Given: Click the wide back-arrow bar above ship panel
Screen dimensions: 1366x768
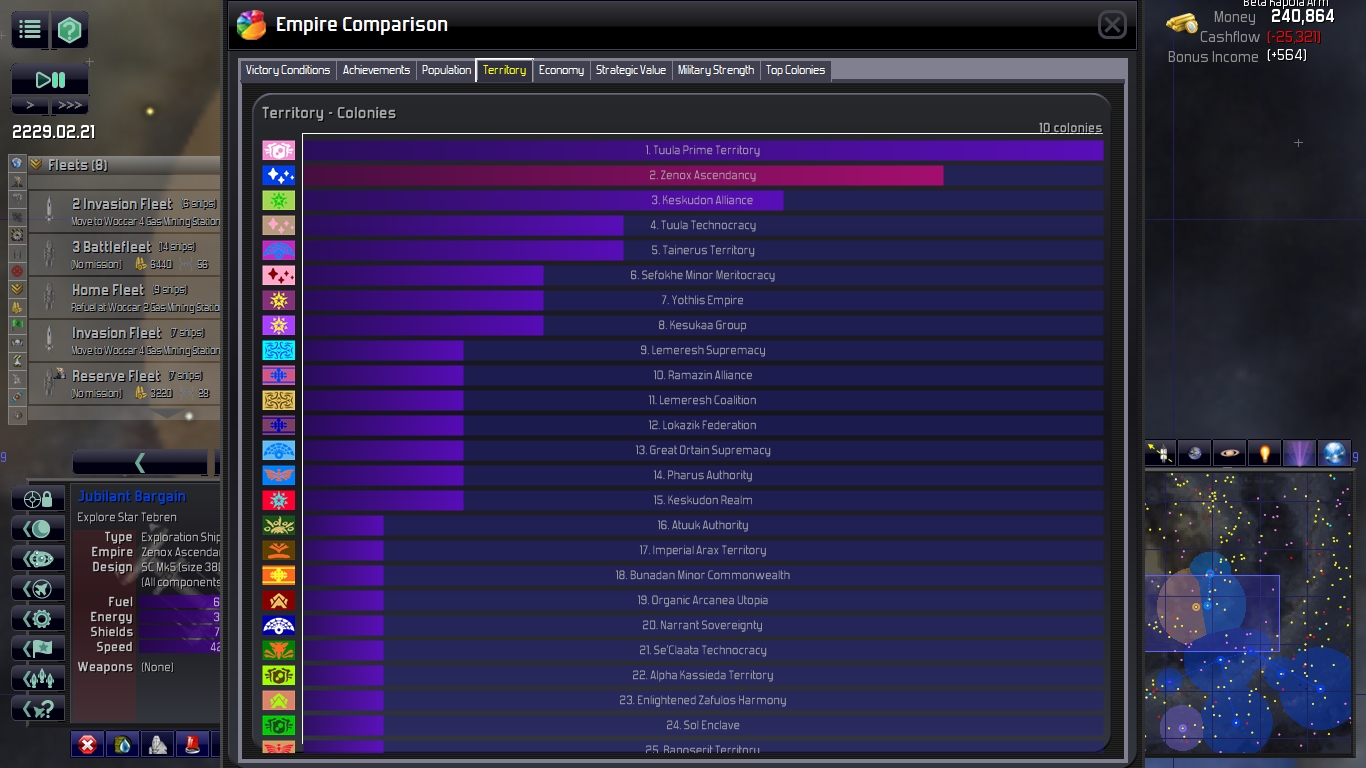Looking at the screenshot, I should pyautogui.click(x=140, y=462).
